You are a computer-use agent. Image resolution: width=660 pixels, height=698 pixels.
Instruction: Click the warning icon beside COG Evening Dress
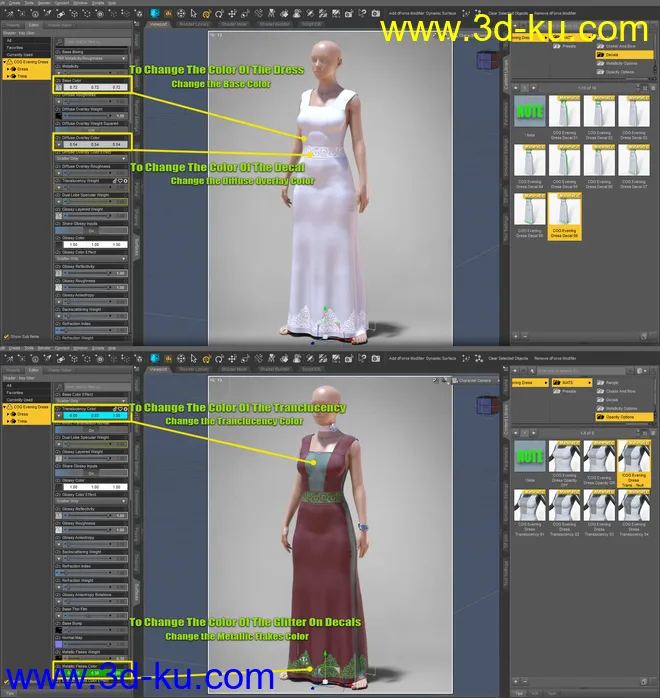point(9,62)
